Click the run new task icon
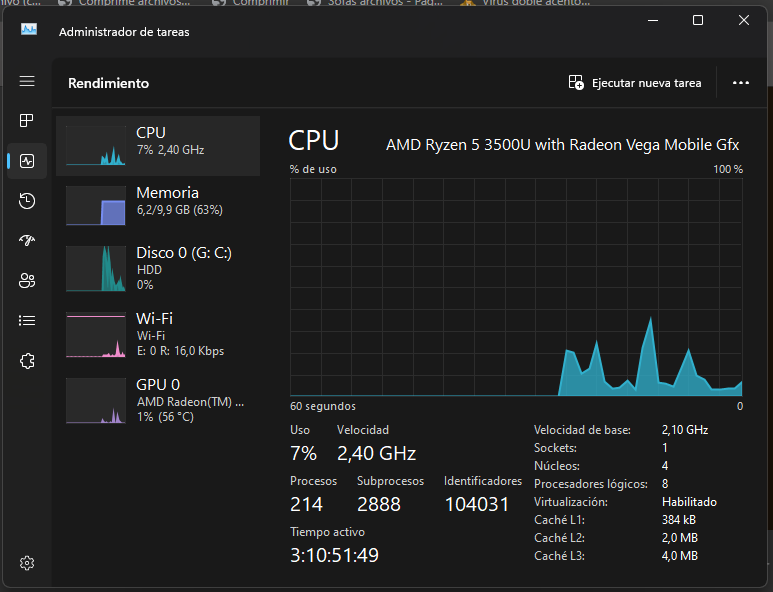773x592 pixels. (x=576, y=82)
